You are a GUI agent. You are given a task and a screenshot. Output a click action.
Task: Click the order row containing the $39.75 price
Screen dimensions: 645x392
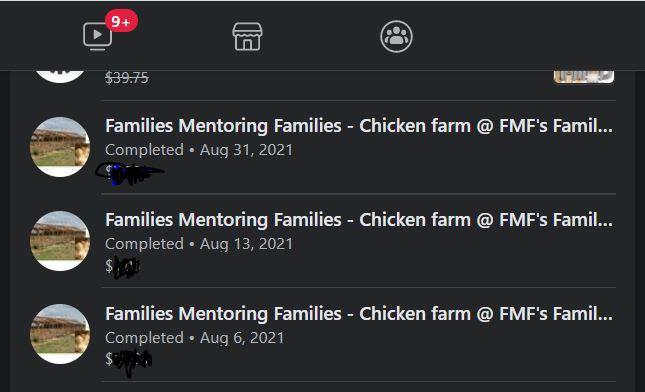click(x=324, y=77)
